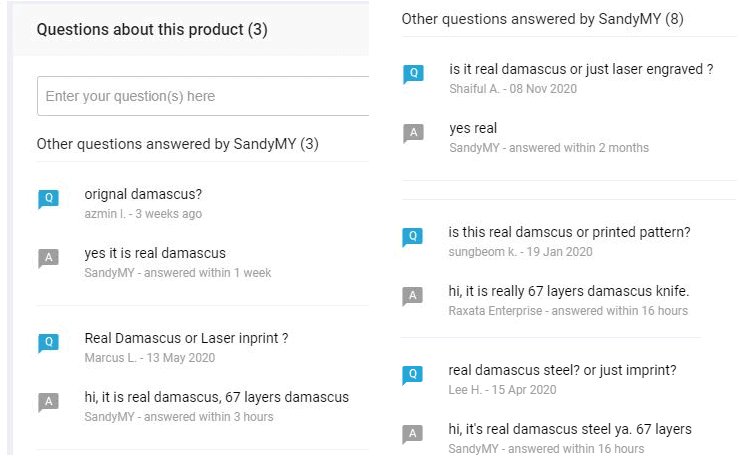Open 'is it real damascus or just laser engraved ?'

coord(581,69)
